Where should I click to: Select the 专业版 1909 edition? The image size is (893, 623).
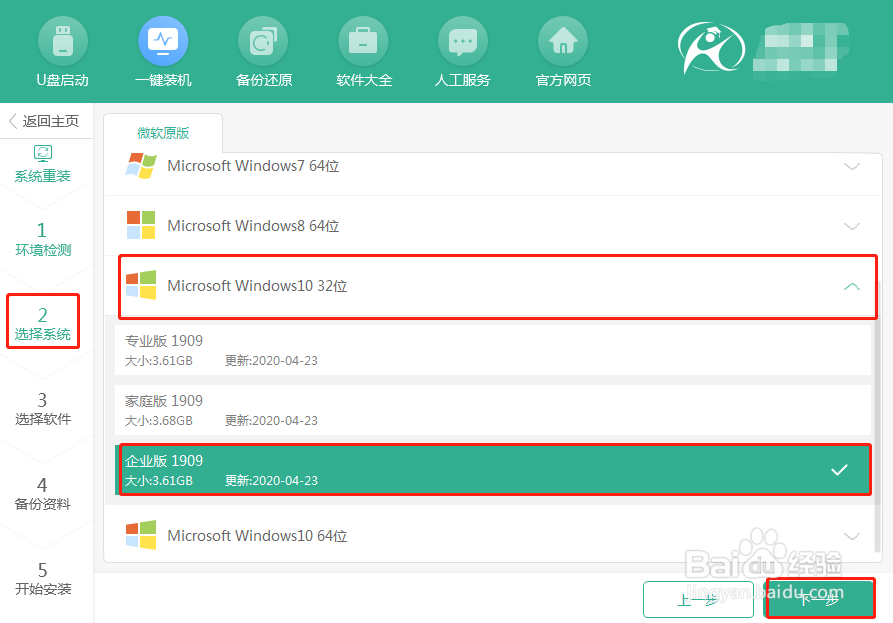(493, 350)
